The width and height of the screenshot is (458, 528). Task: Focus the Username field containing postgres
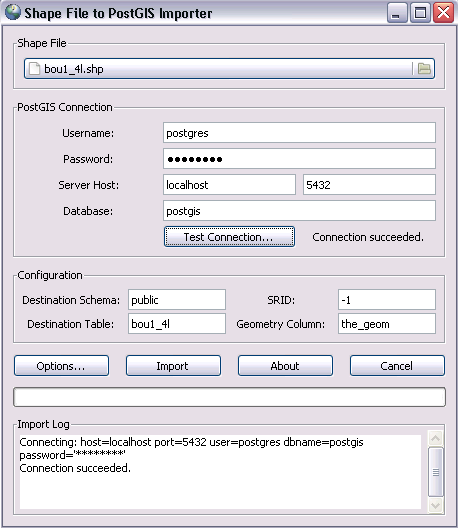299,133
